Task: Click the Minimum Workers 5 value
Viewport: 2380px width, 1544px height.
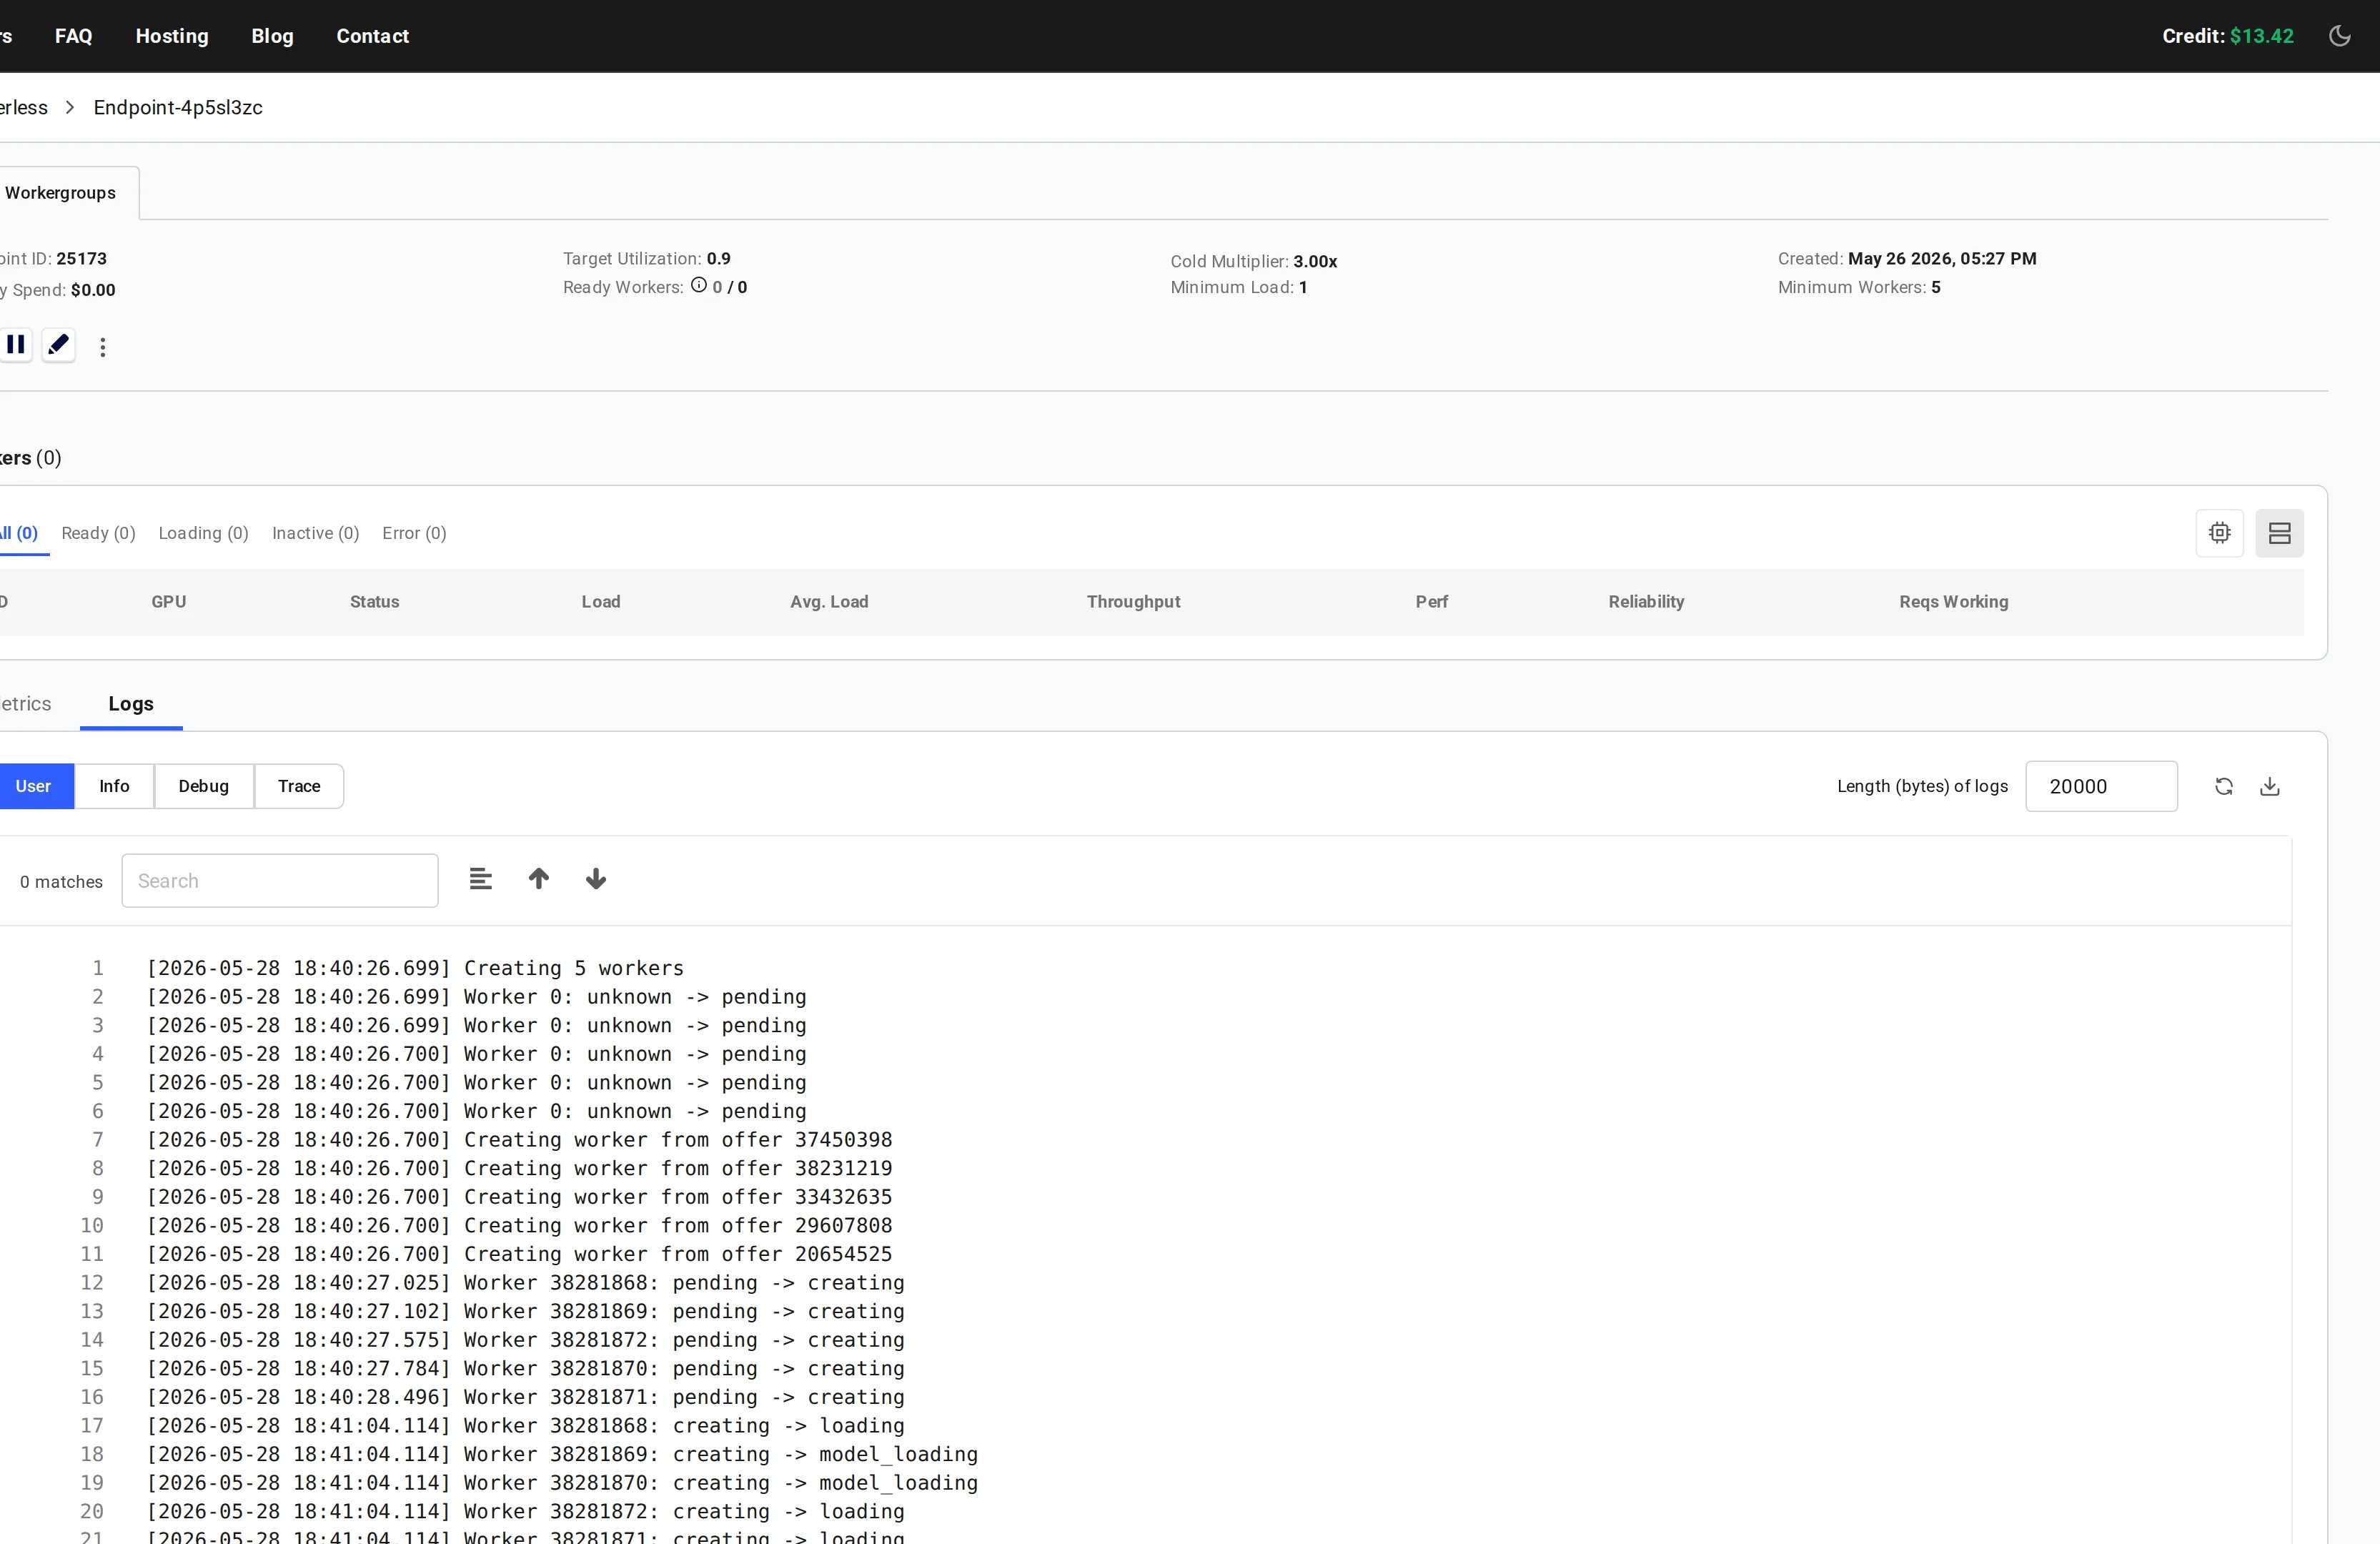Action: click(1936, 287)
